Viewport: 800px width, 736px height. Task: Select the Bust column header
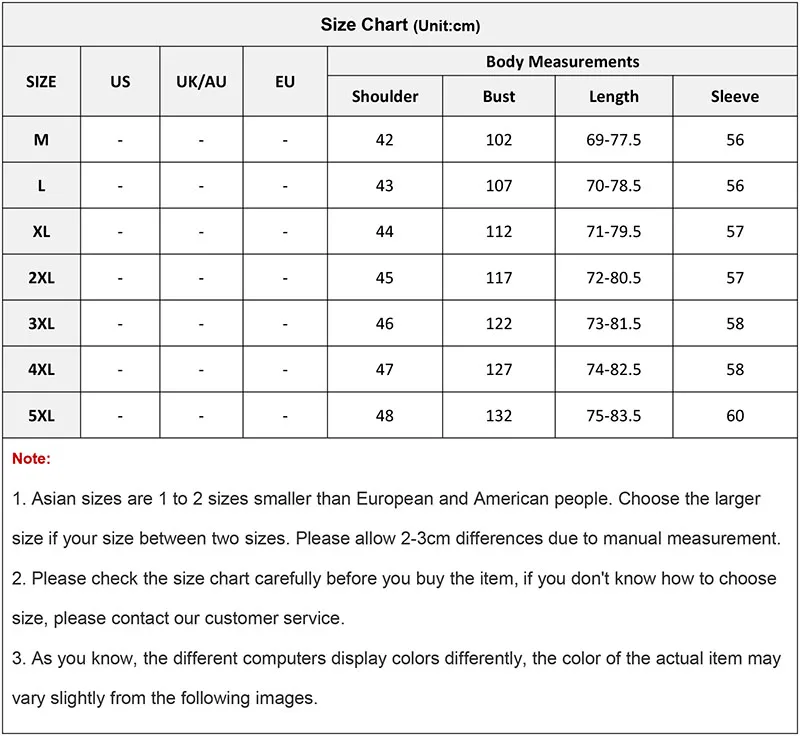coord(498,96)
